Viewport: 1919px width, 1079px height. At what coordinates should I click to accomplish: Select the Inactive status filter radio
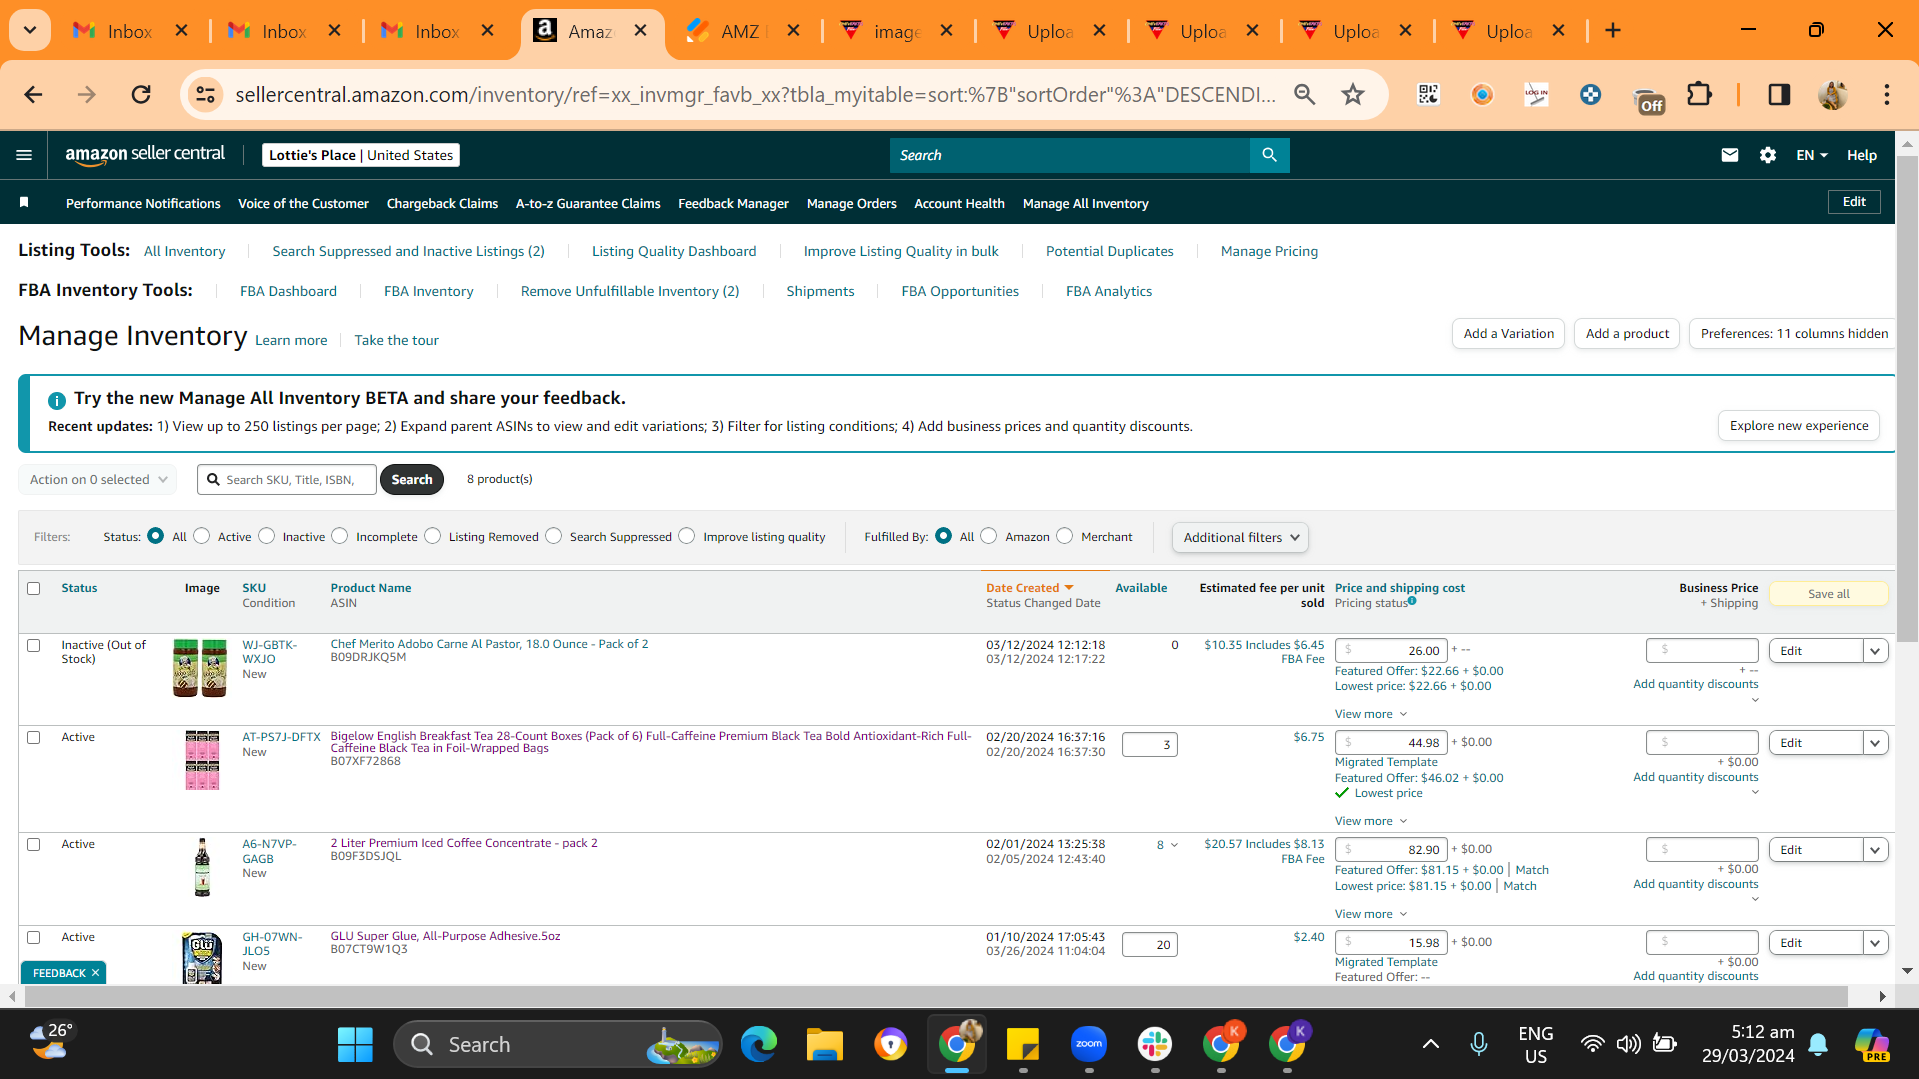[x=266, y=536]
